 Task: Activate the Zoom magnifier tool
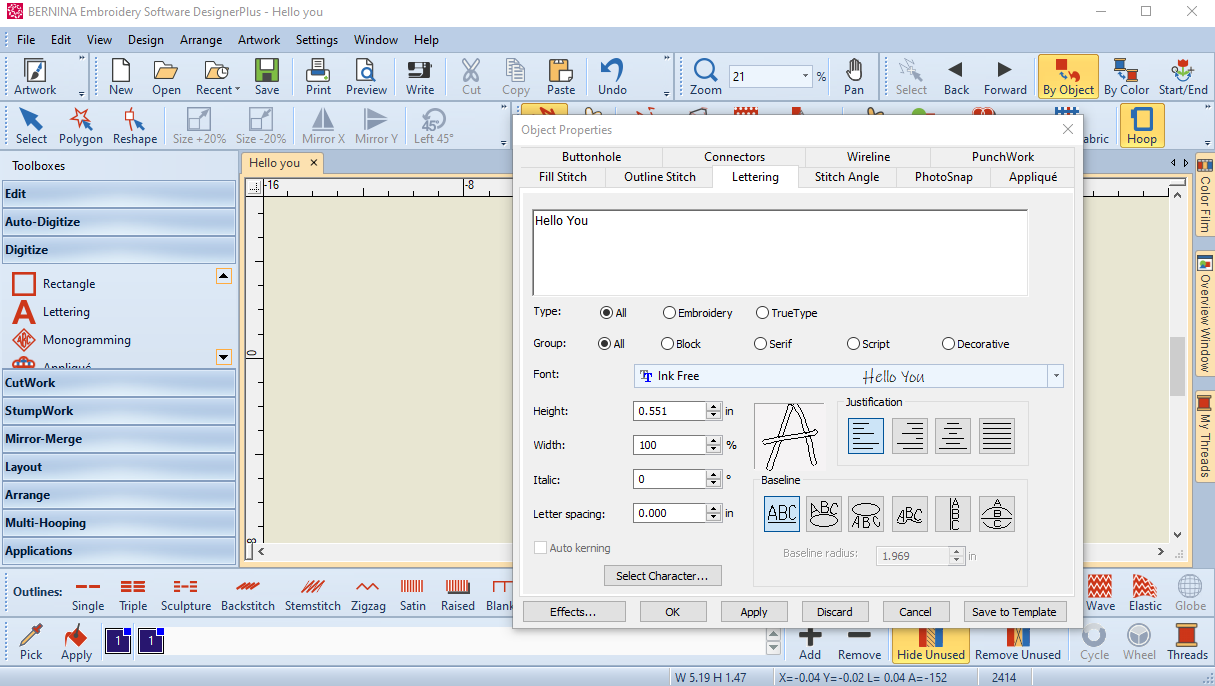pyautogui.click(x=706, y=77)
